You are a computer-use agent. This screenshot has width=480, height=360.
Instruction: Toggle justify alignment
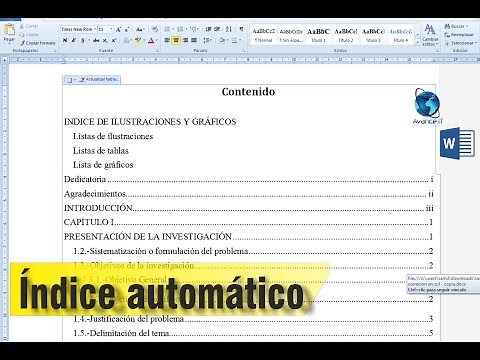pos(194,40)
